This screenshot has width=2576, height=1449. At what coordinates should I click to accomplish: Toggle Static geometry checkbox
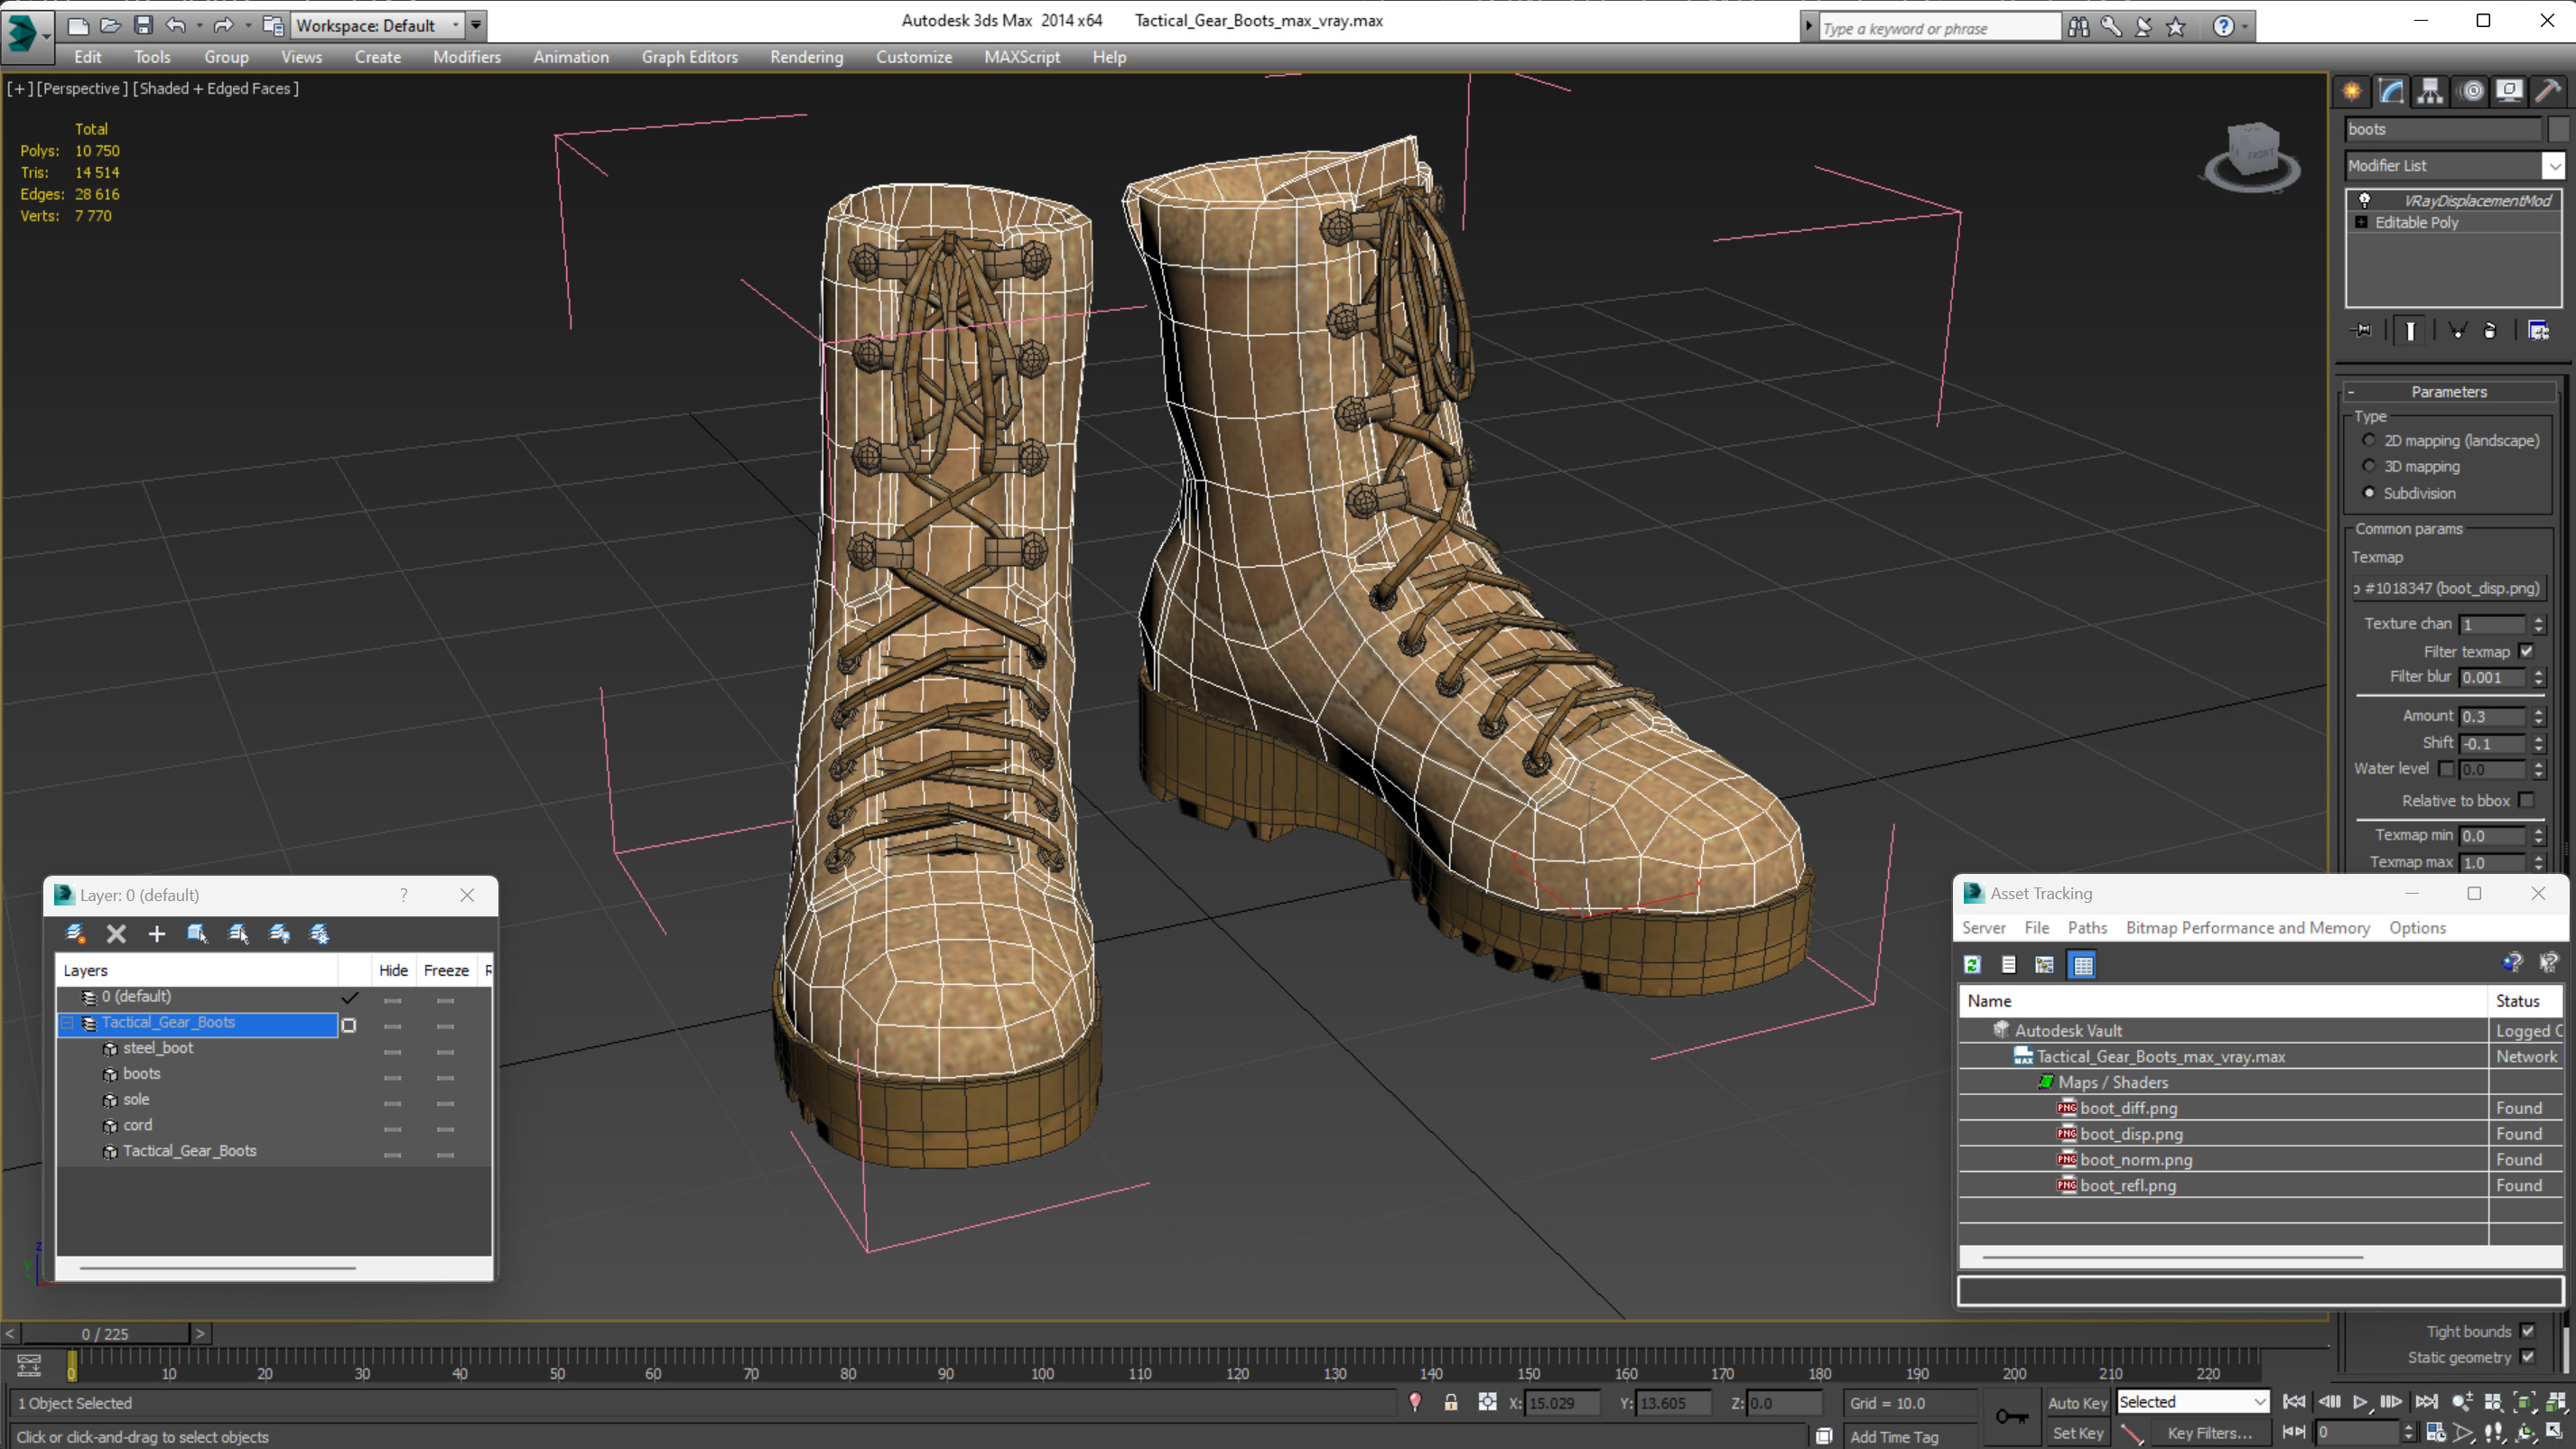click(2528, 1357)
